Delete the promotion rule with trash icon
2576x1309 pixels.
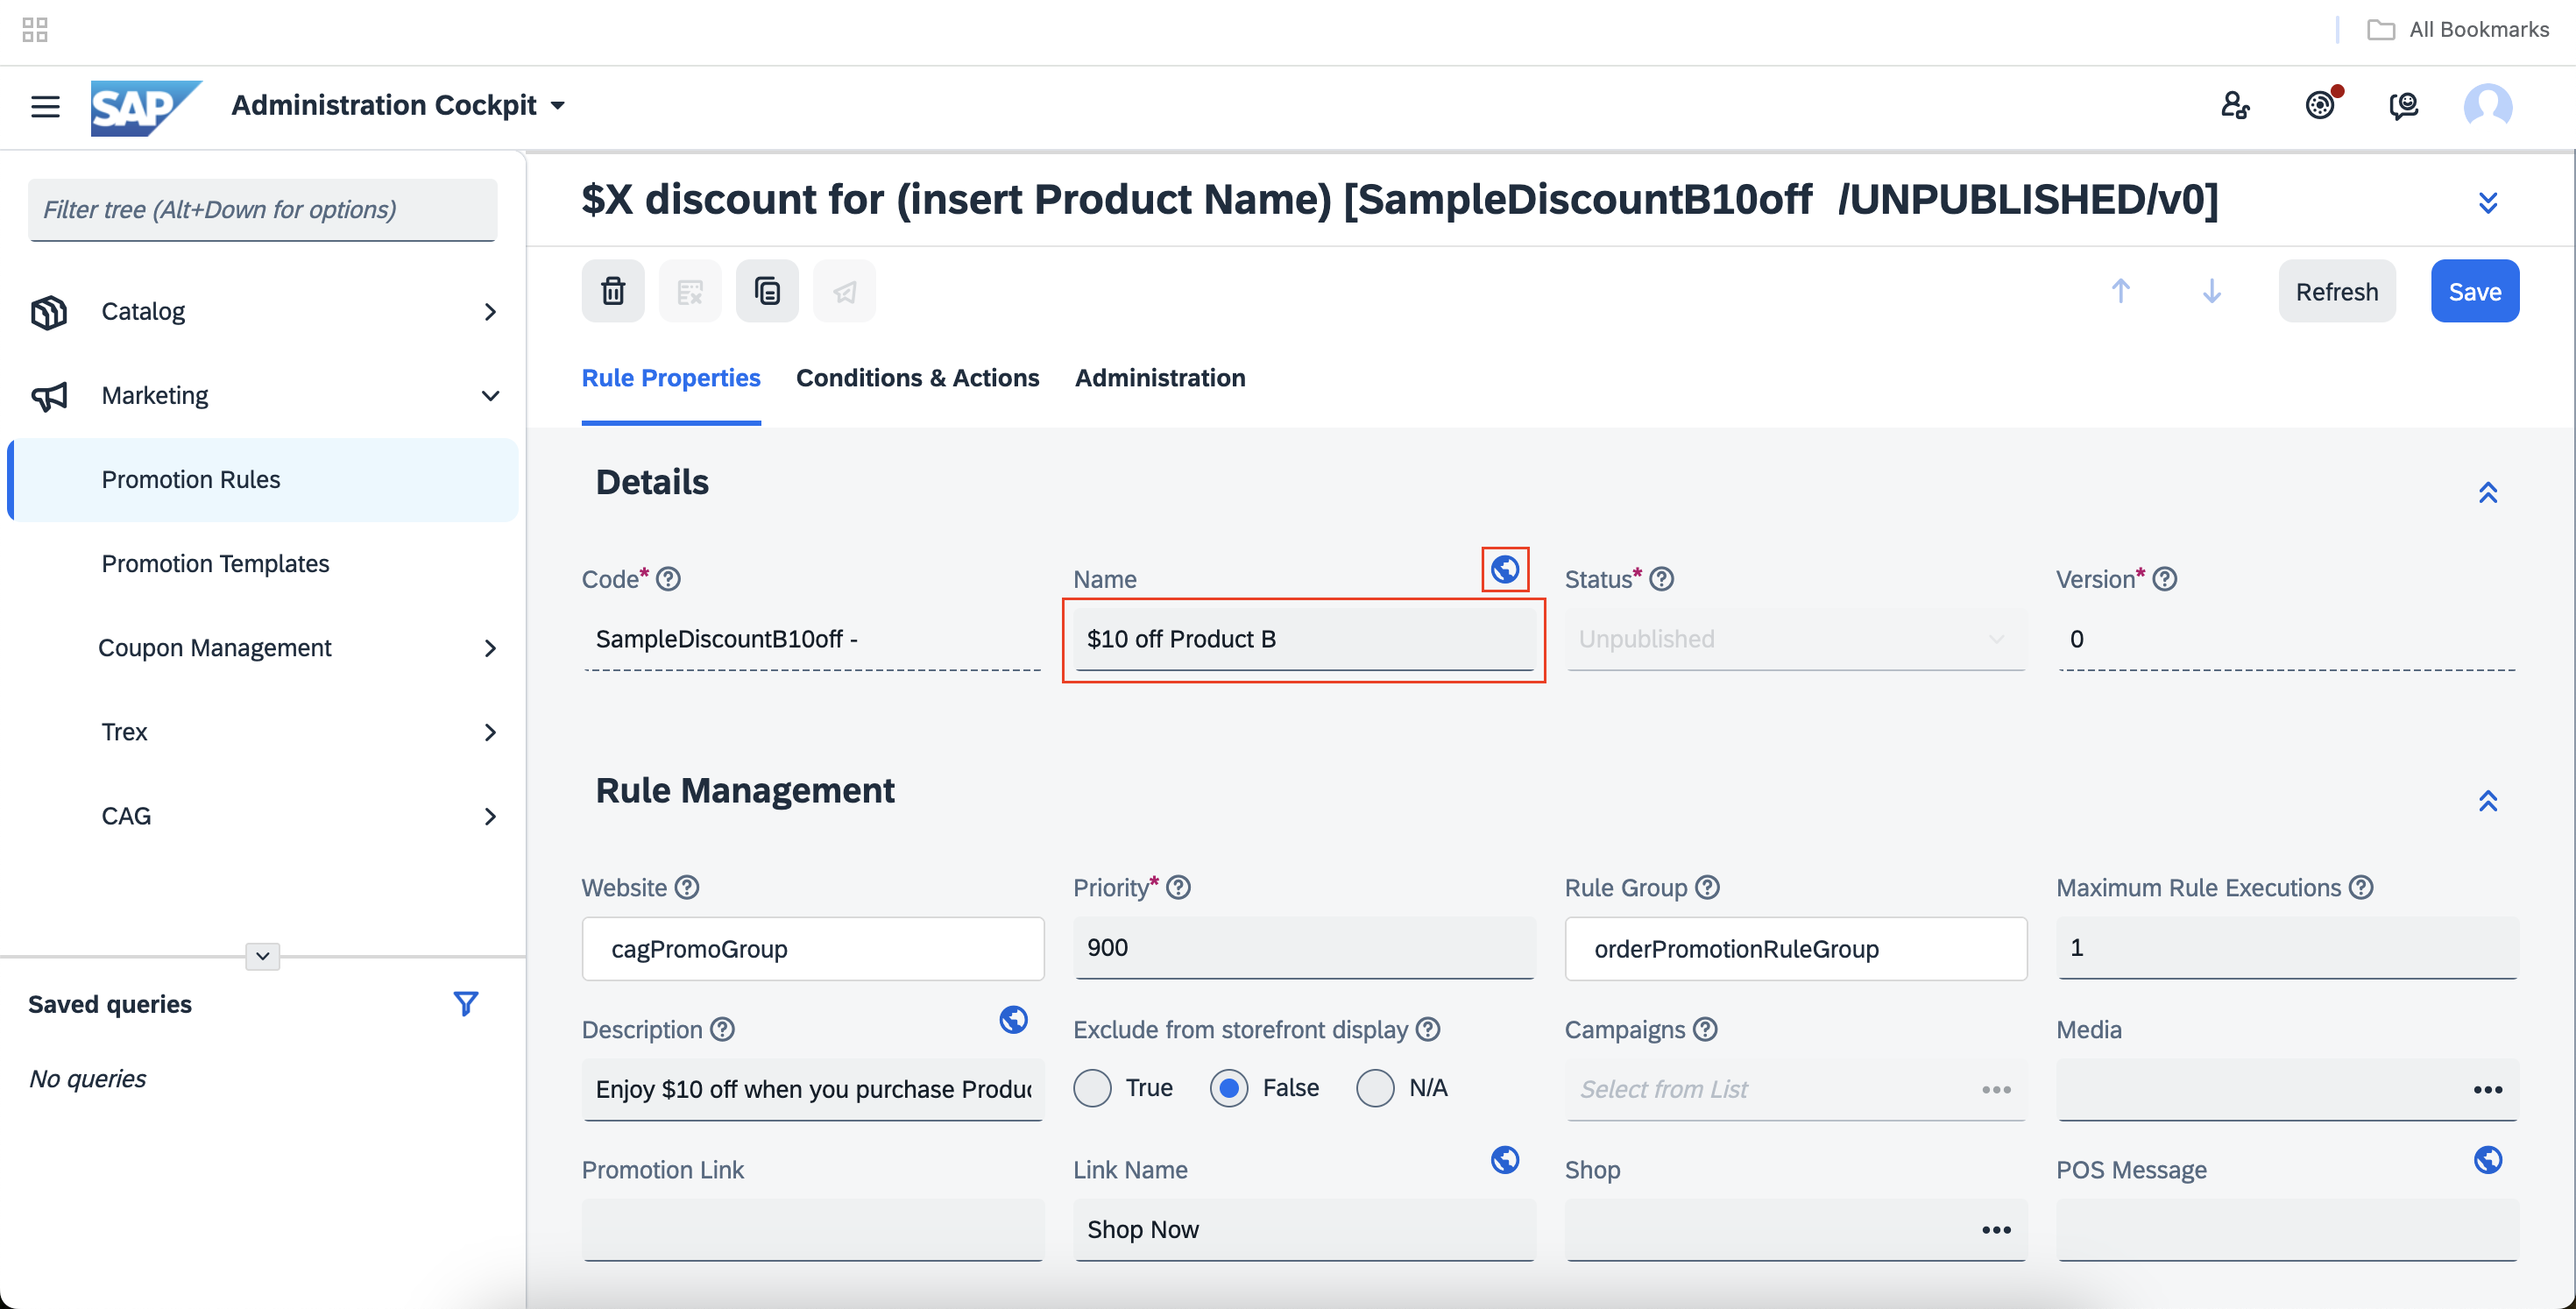coord(613,291)
